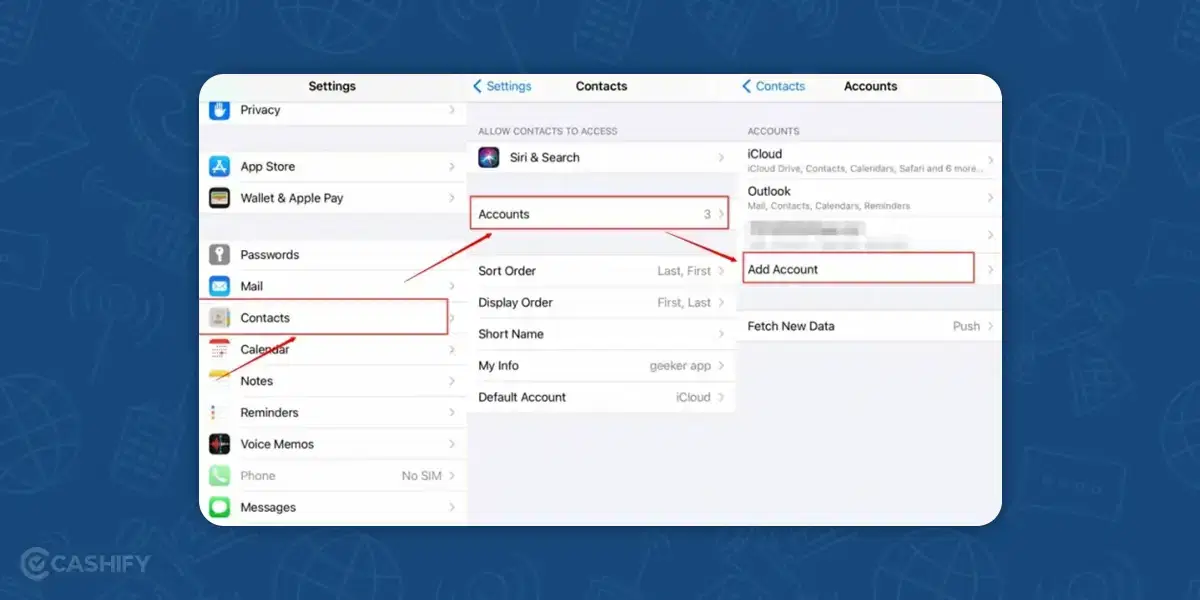Tap the 'iCloud' default account value
The height and width of the screenshot is (600, 1200).
coord(693,397)
